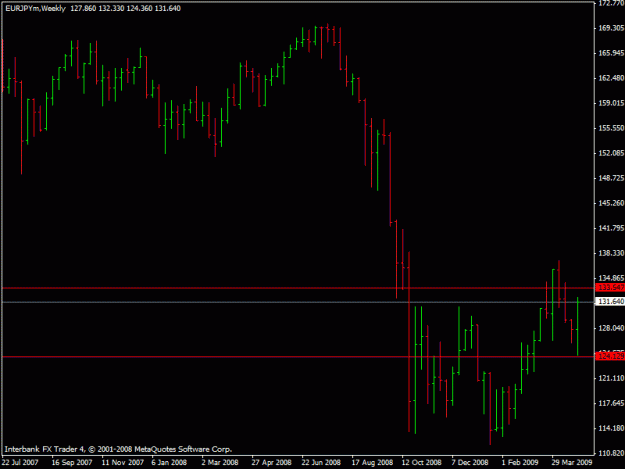Click the 110.820 price scale value
The image size is (625, 469).
[x=611, y=453]
